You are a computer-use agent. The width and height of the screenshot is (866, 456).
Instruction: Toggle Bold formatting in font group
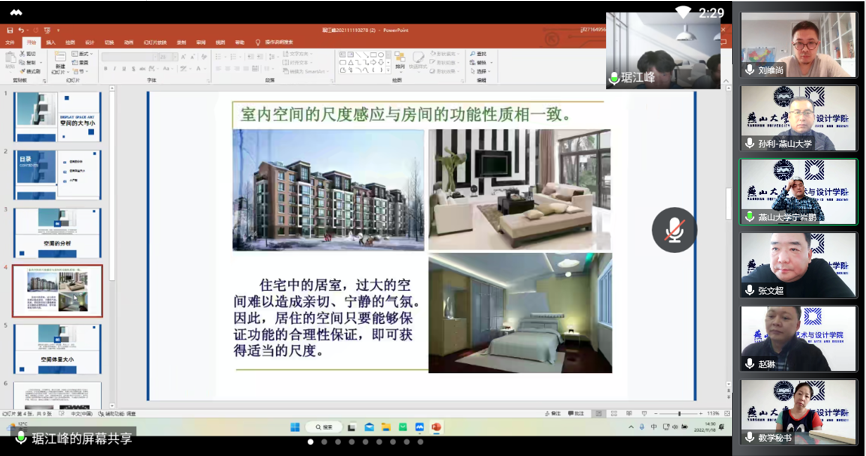104,69
